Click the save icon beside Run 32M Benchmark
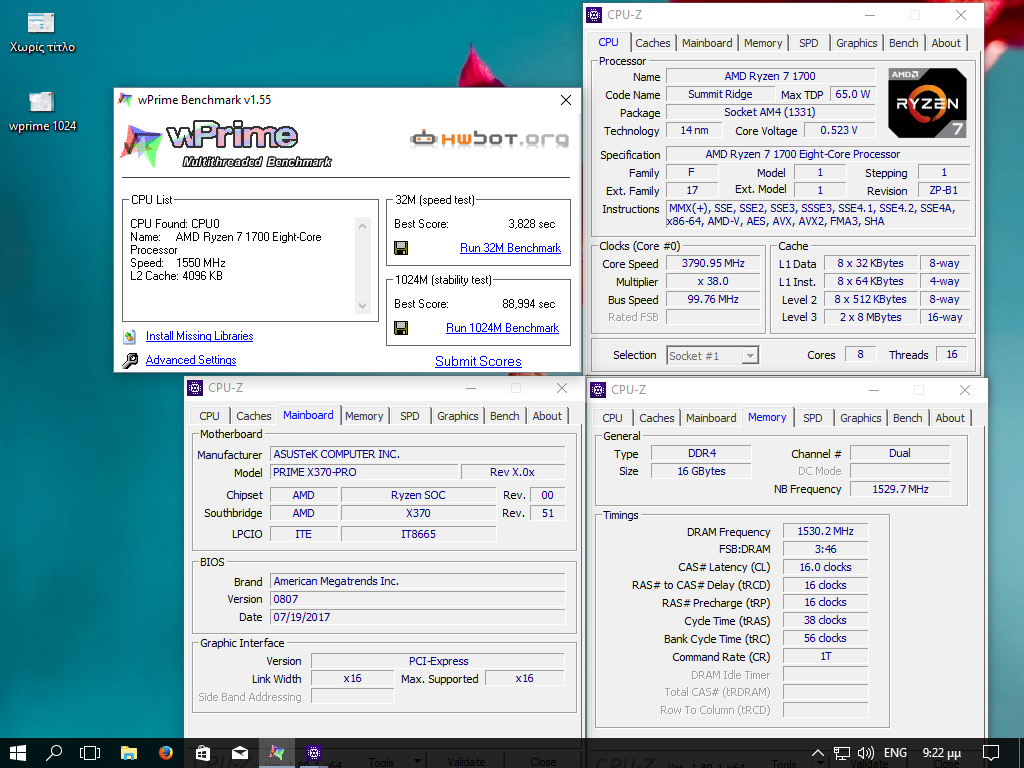 pos(401,248)
